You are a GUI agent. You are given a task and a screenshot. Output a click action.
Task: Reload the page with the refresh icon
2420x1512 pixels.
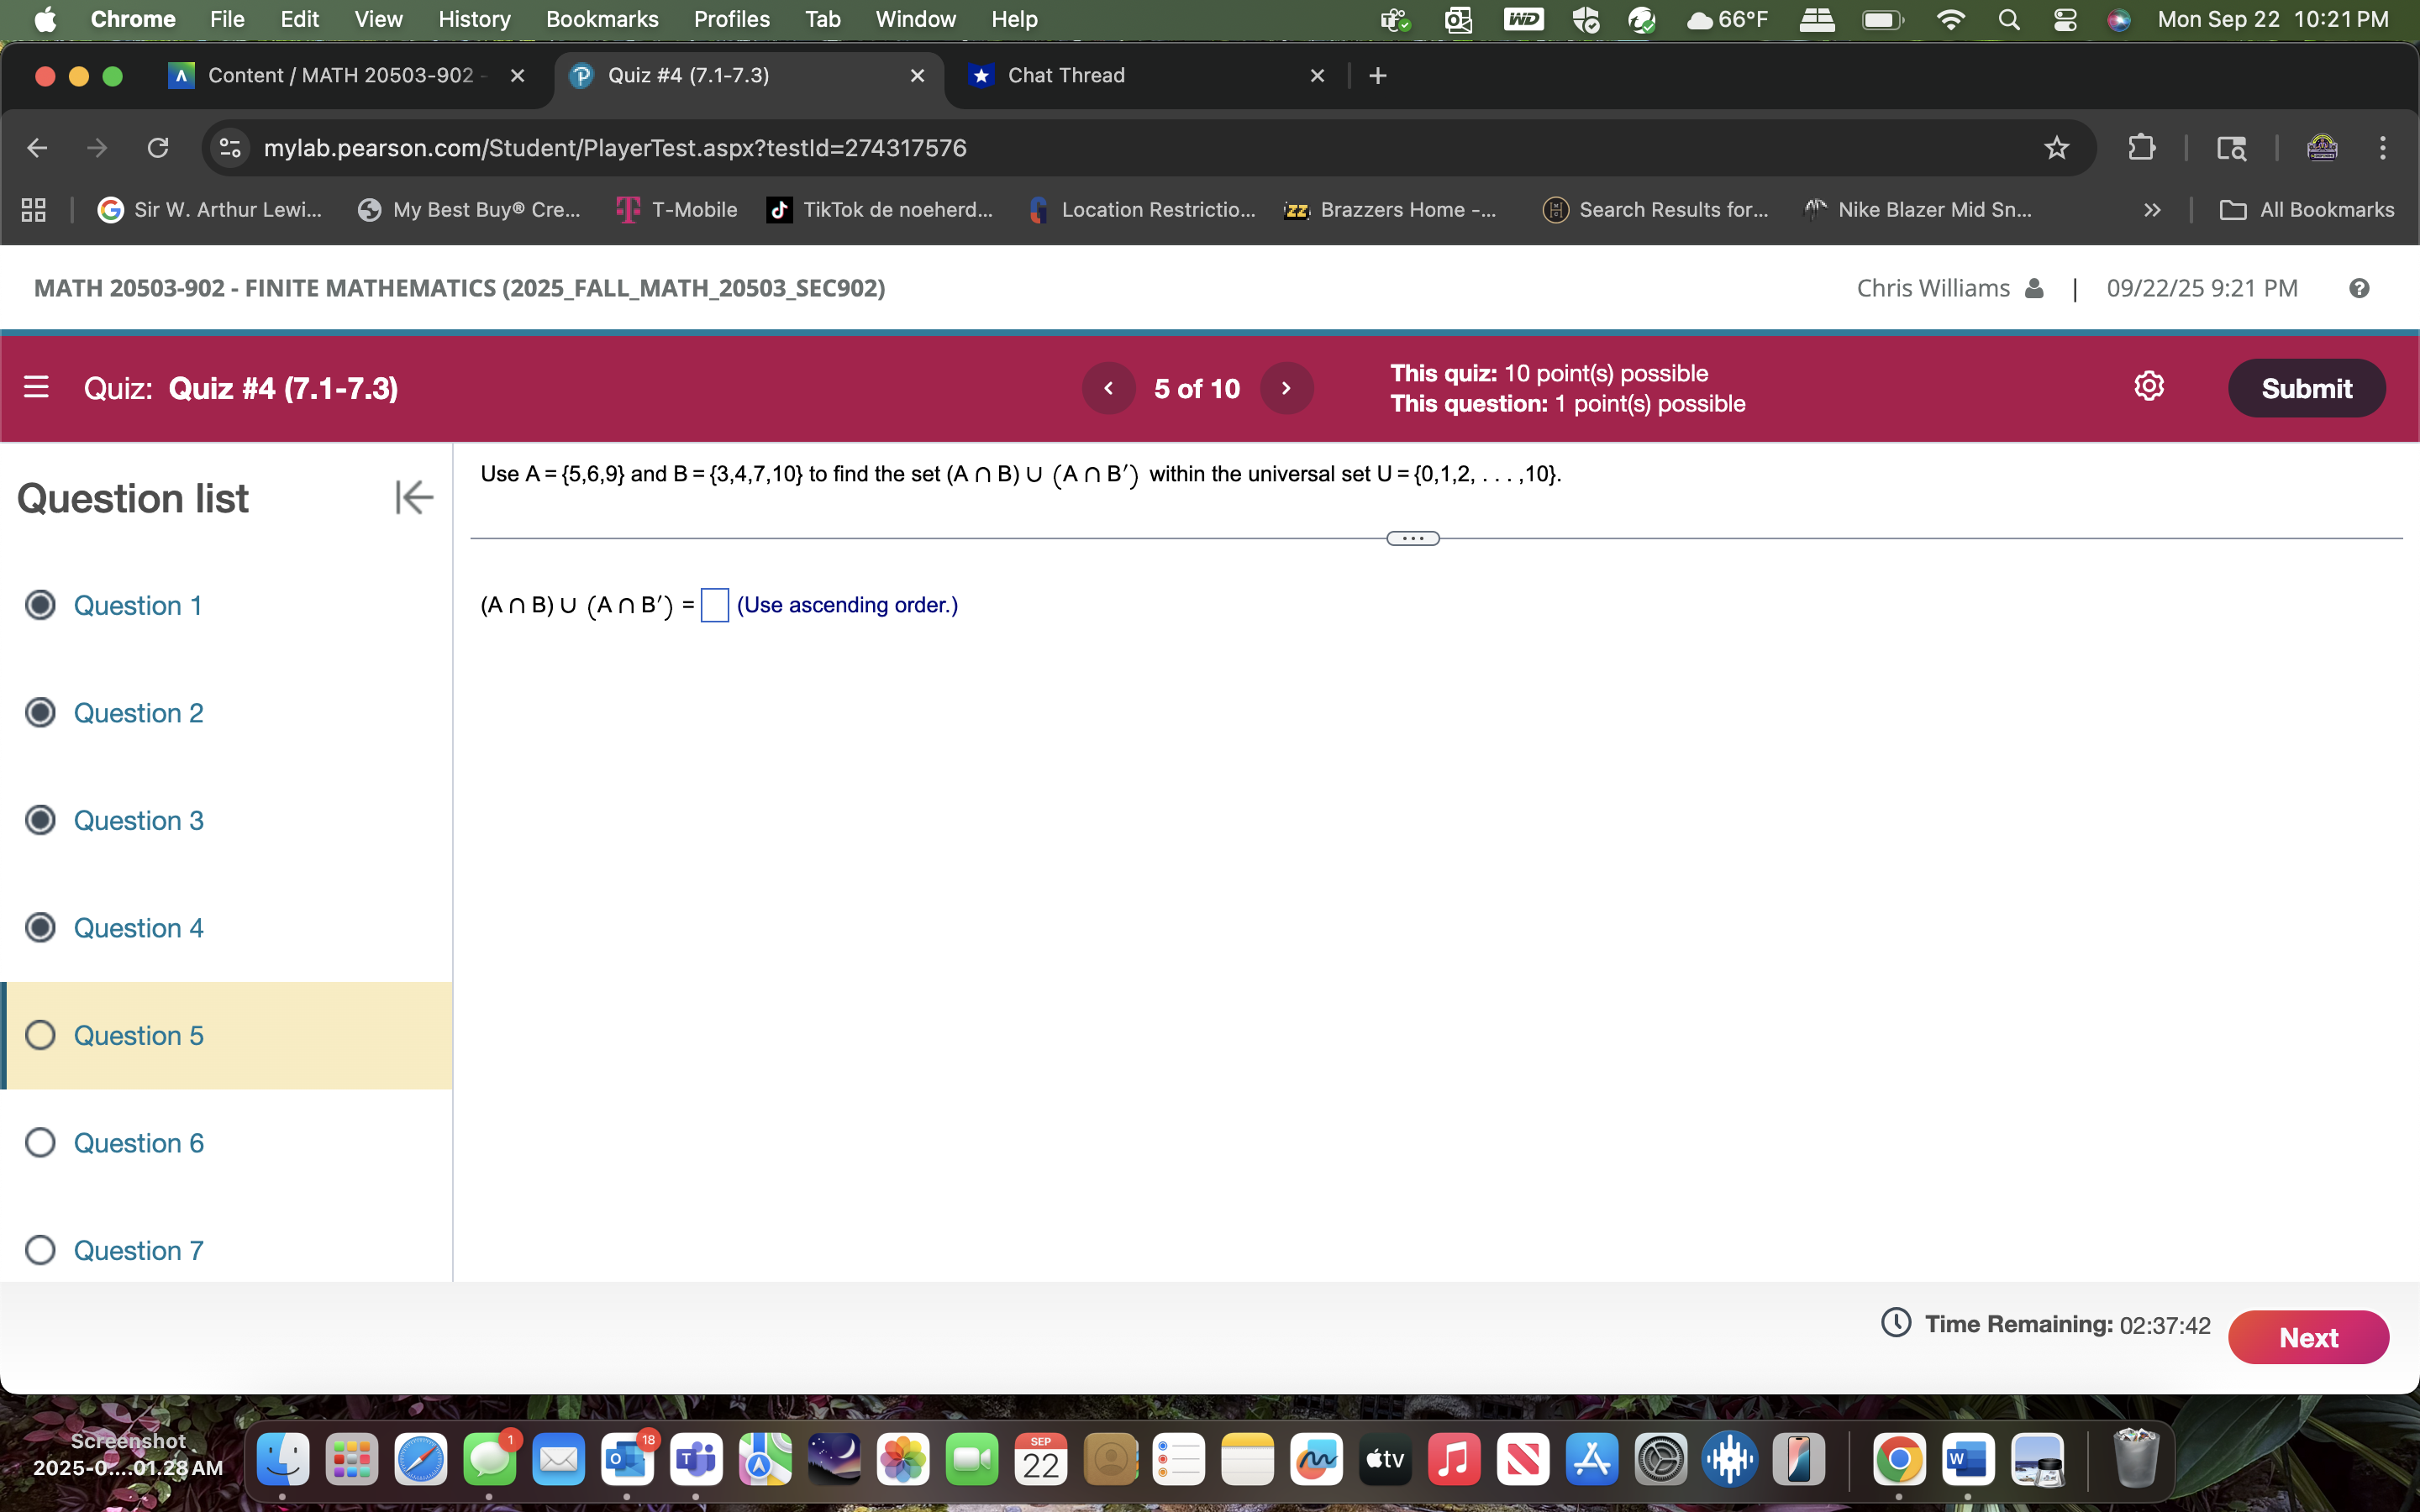pyautogui.click(x=158, y=147)
